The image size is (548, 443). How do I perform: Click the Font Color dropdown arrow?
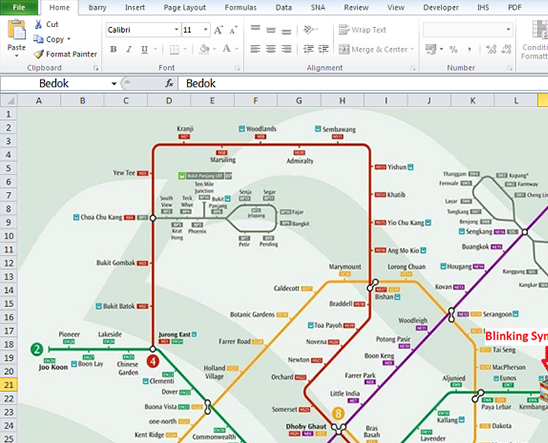[237, 49]
